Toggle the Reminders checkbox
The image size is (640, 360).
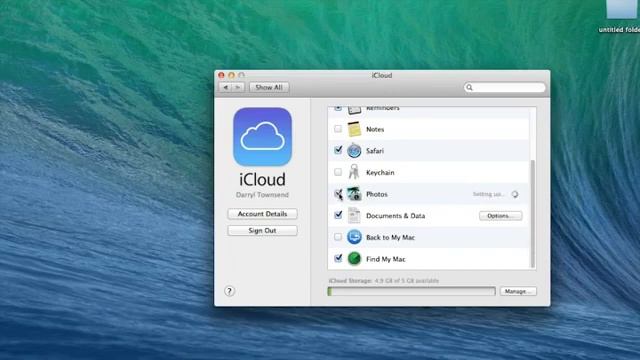338,109
